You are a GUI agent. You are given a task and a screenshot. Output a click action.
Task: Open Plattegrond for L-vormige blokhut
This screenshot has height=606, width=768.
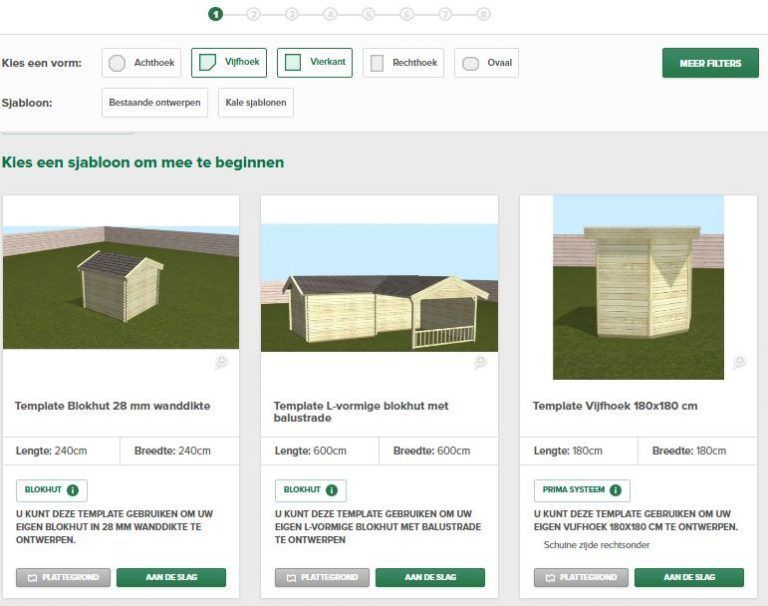click(x=322, y=577)
